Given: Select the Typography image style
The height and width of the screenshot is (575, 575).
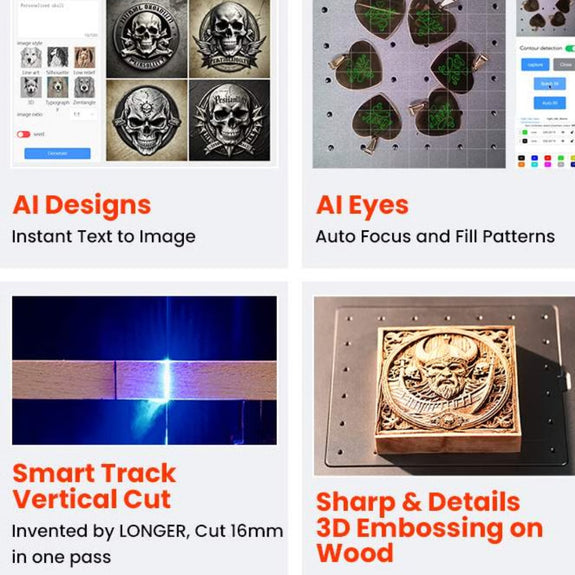Looking at the screenshot, I should tap(58, 87).
